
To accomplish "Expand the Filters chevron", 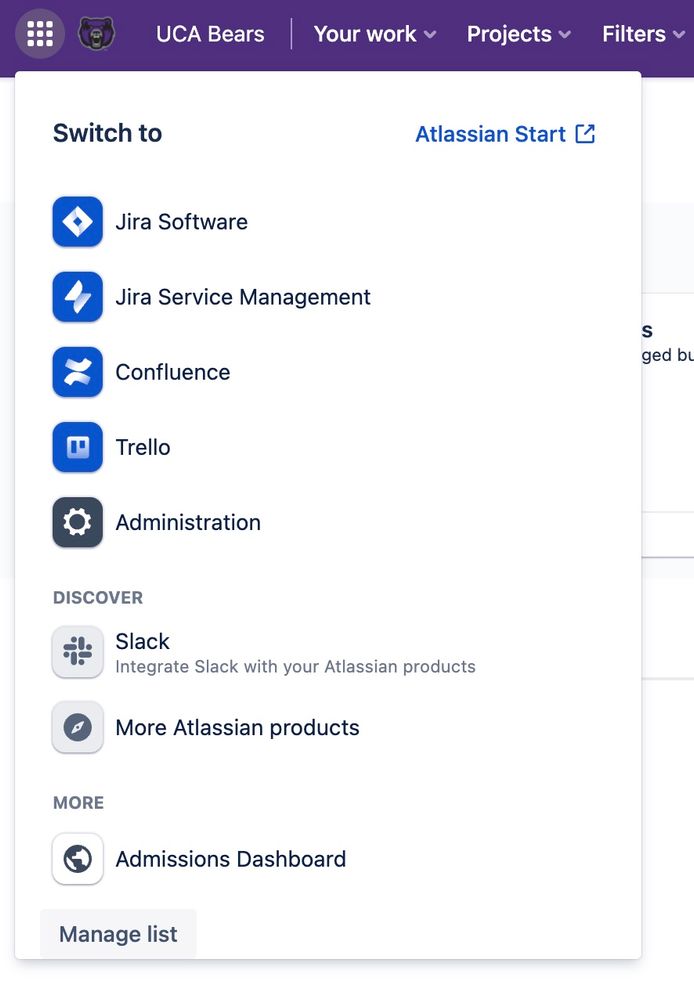I will point(679,34).
